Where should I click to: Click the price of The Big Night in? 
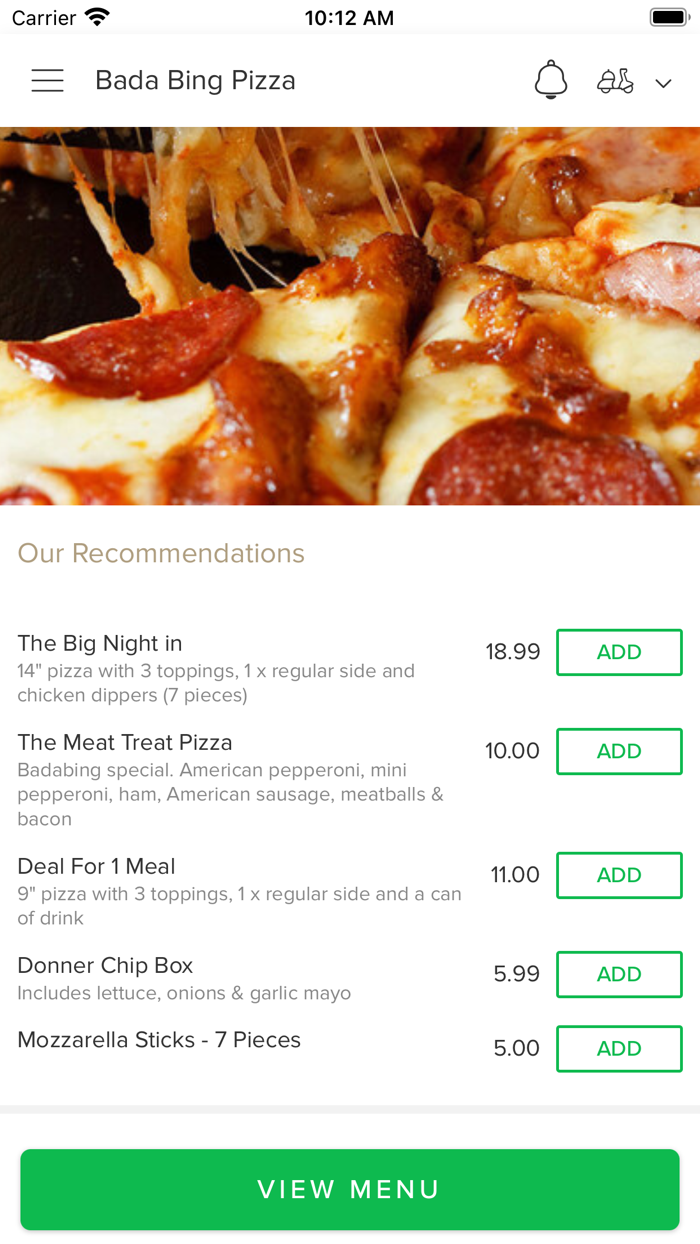pos(513,652)
